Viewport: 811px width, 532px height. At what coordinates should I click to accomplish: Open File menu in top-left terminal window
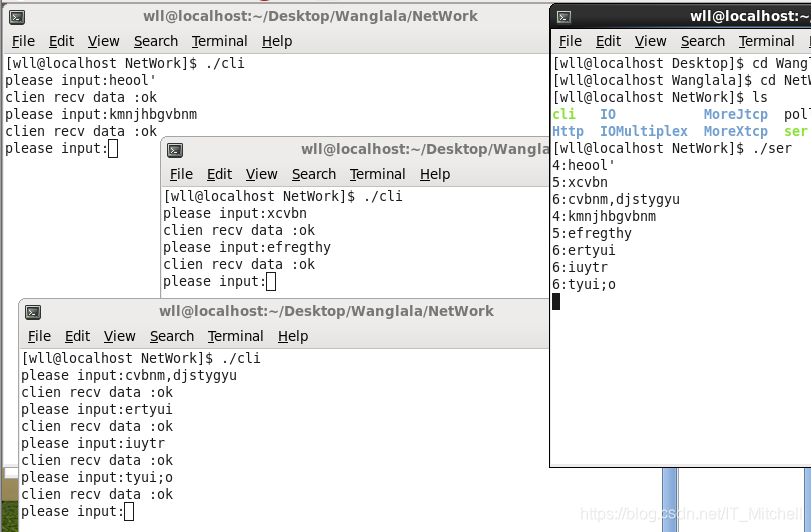click(x=23, y=41)
